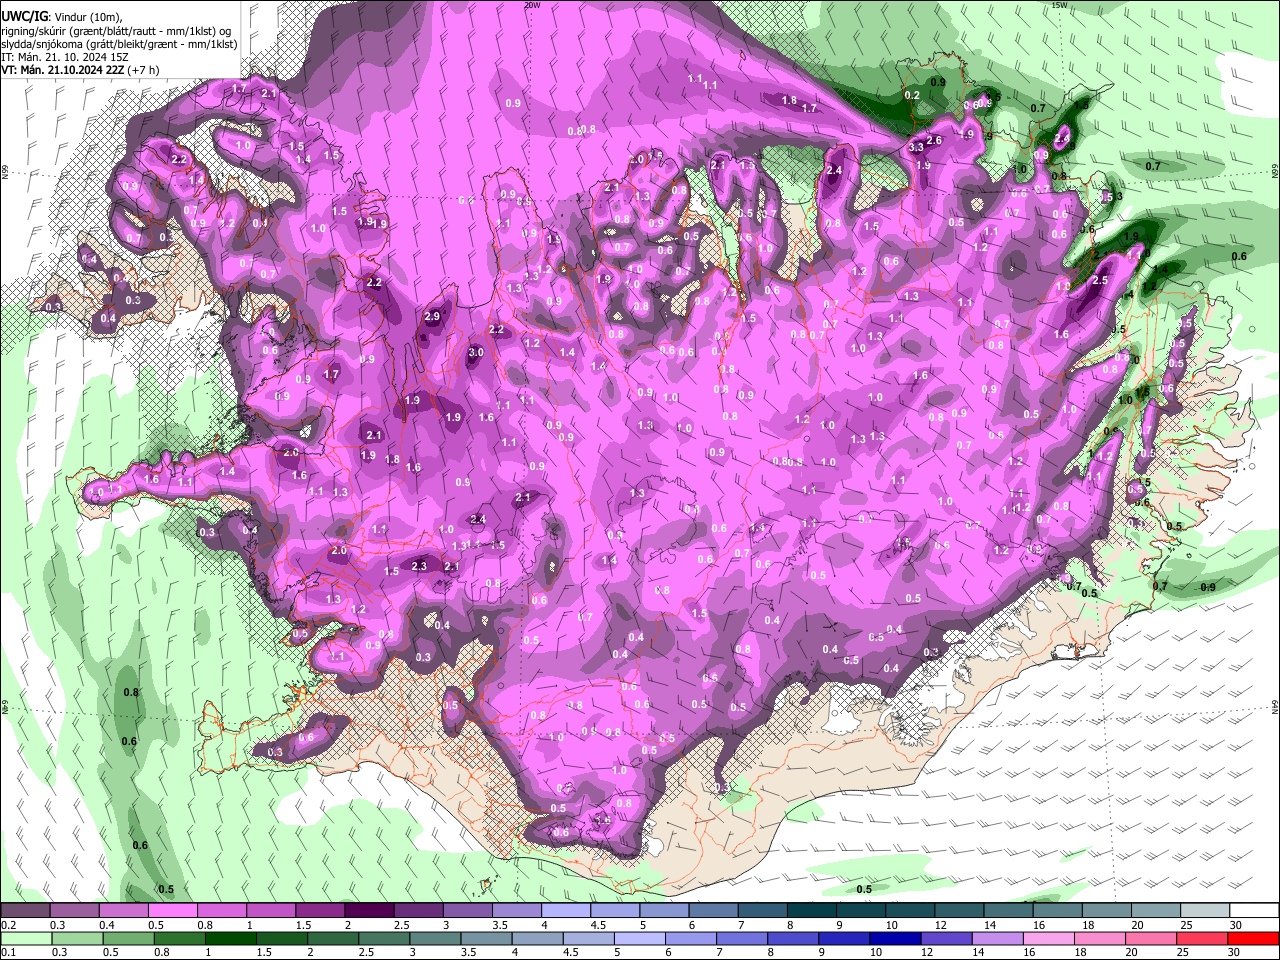This screenshot has height=960, width=1280.
Task: Select the 2–2.5 grey-green swatch in bottom legend
Action: coord(333,938)
